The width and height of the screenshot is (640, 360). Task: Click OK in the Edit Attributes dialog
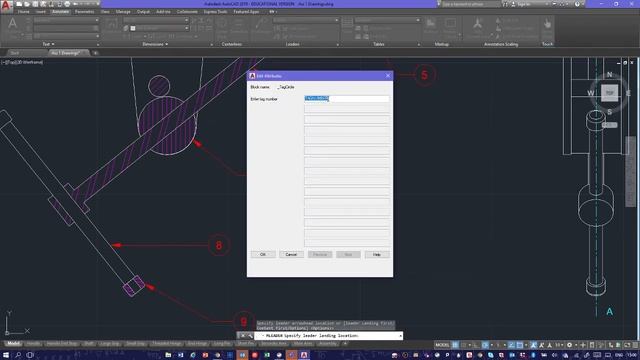point(263,254)
